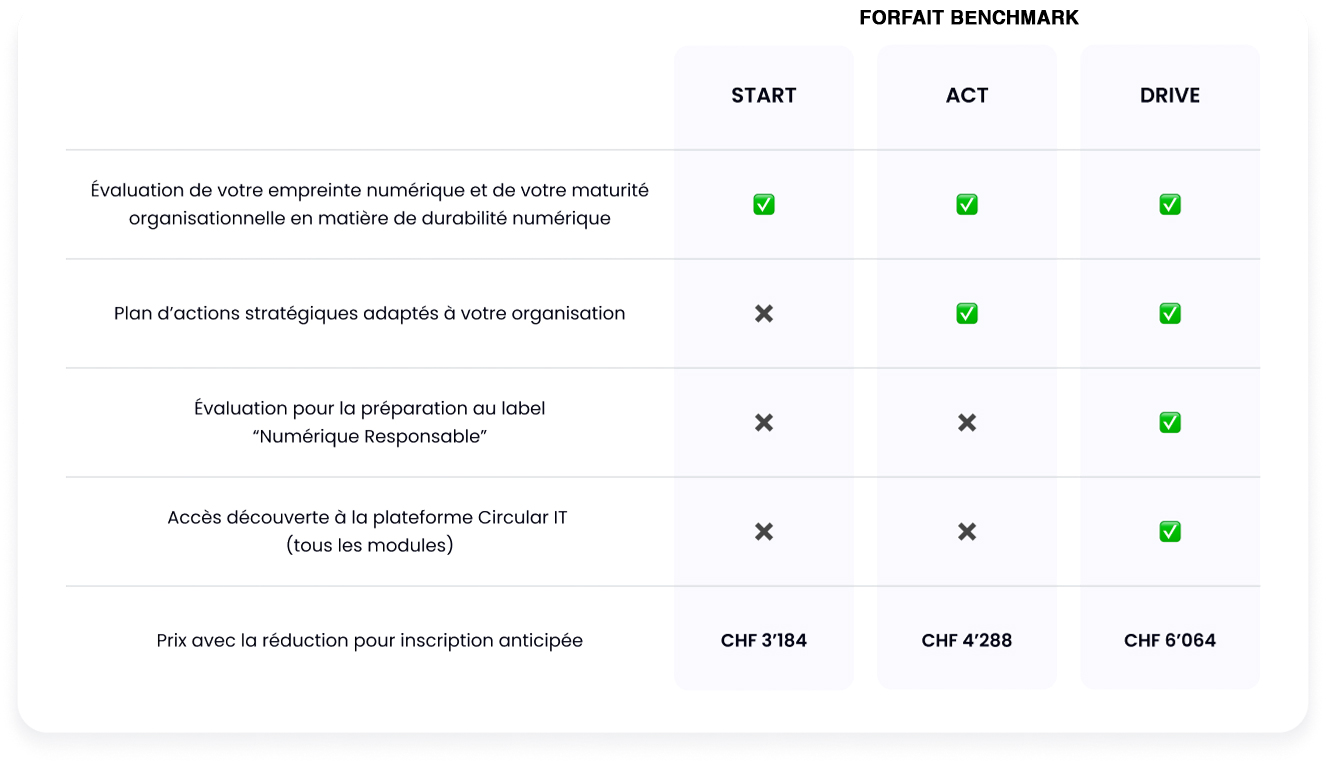1326x767 pixels.
Task: Select the DRIVE plan header
Action: pyautogui.click(x=1170, y=96)
